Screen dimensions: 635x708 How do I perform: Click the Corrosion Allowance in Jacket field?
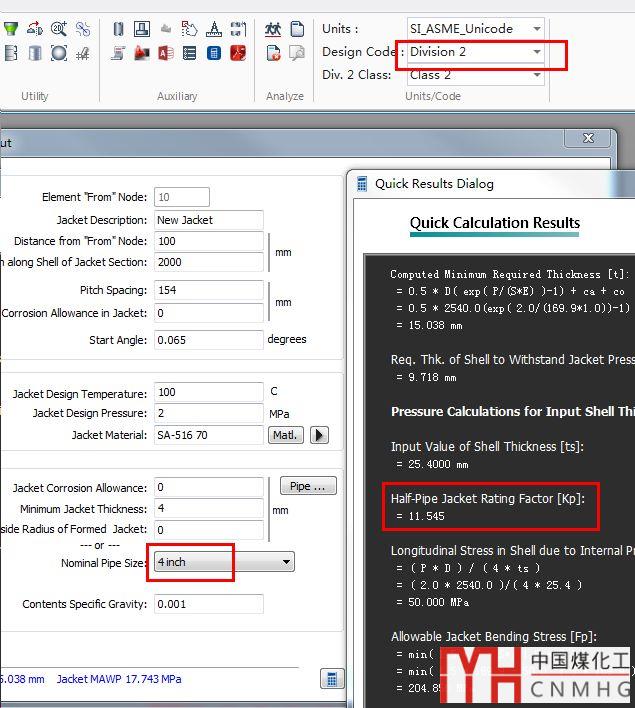209,313
